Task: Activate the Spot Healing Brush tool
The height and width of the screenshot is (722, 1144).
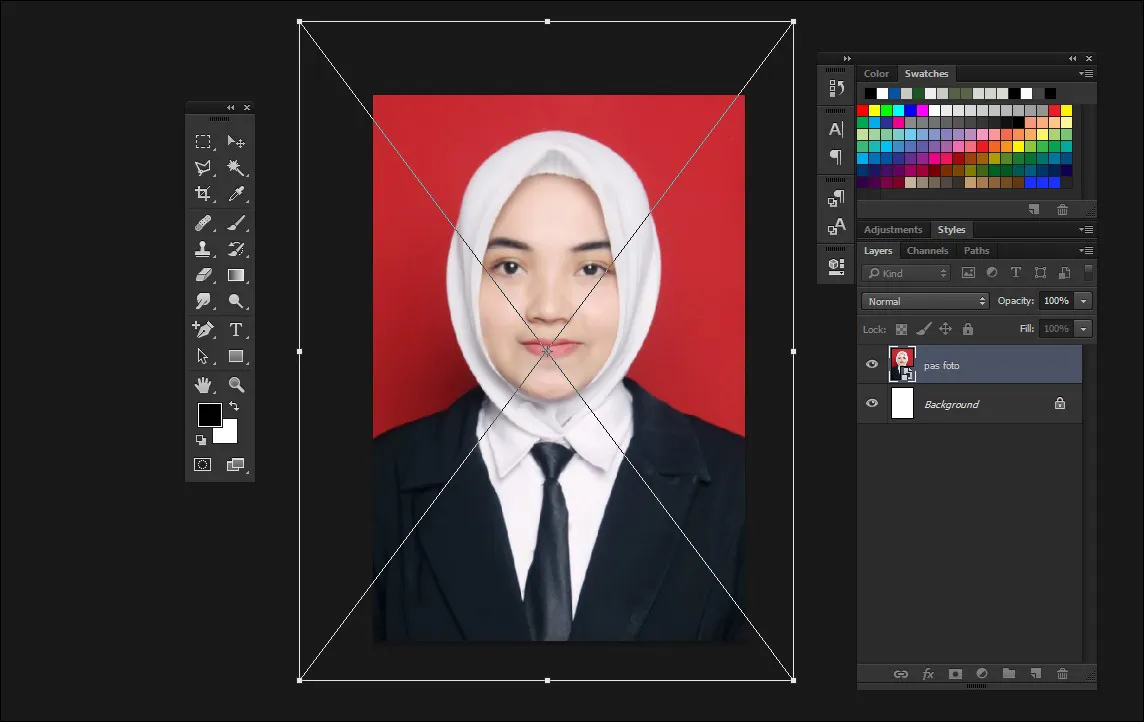Action: tap(204, 222)
